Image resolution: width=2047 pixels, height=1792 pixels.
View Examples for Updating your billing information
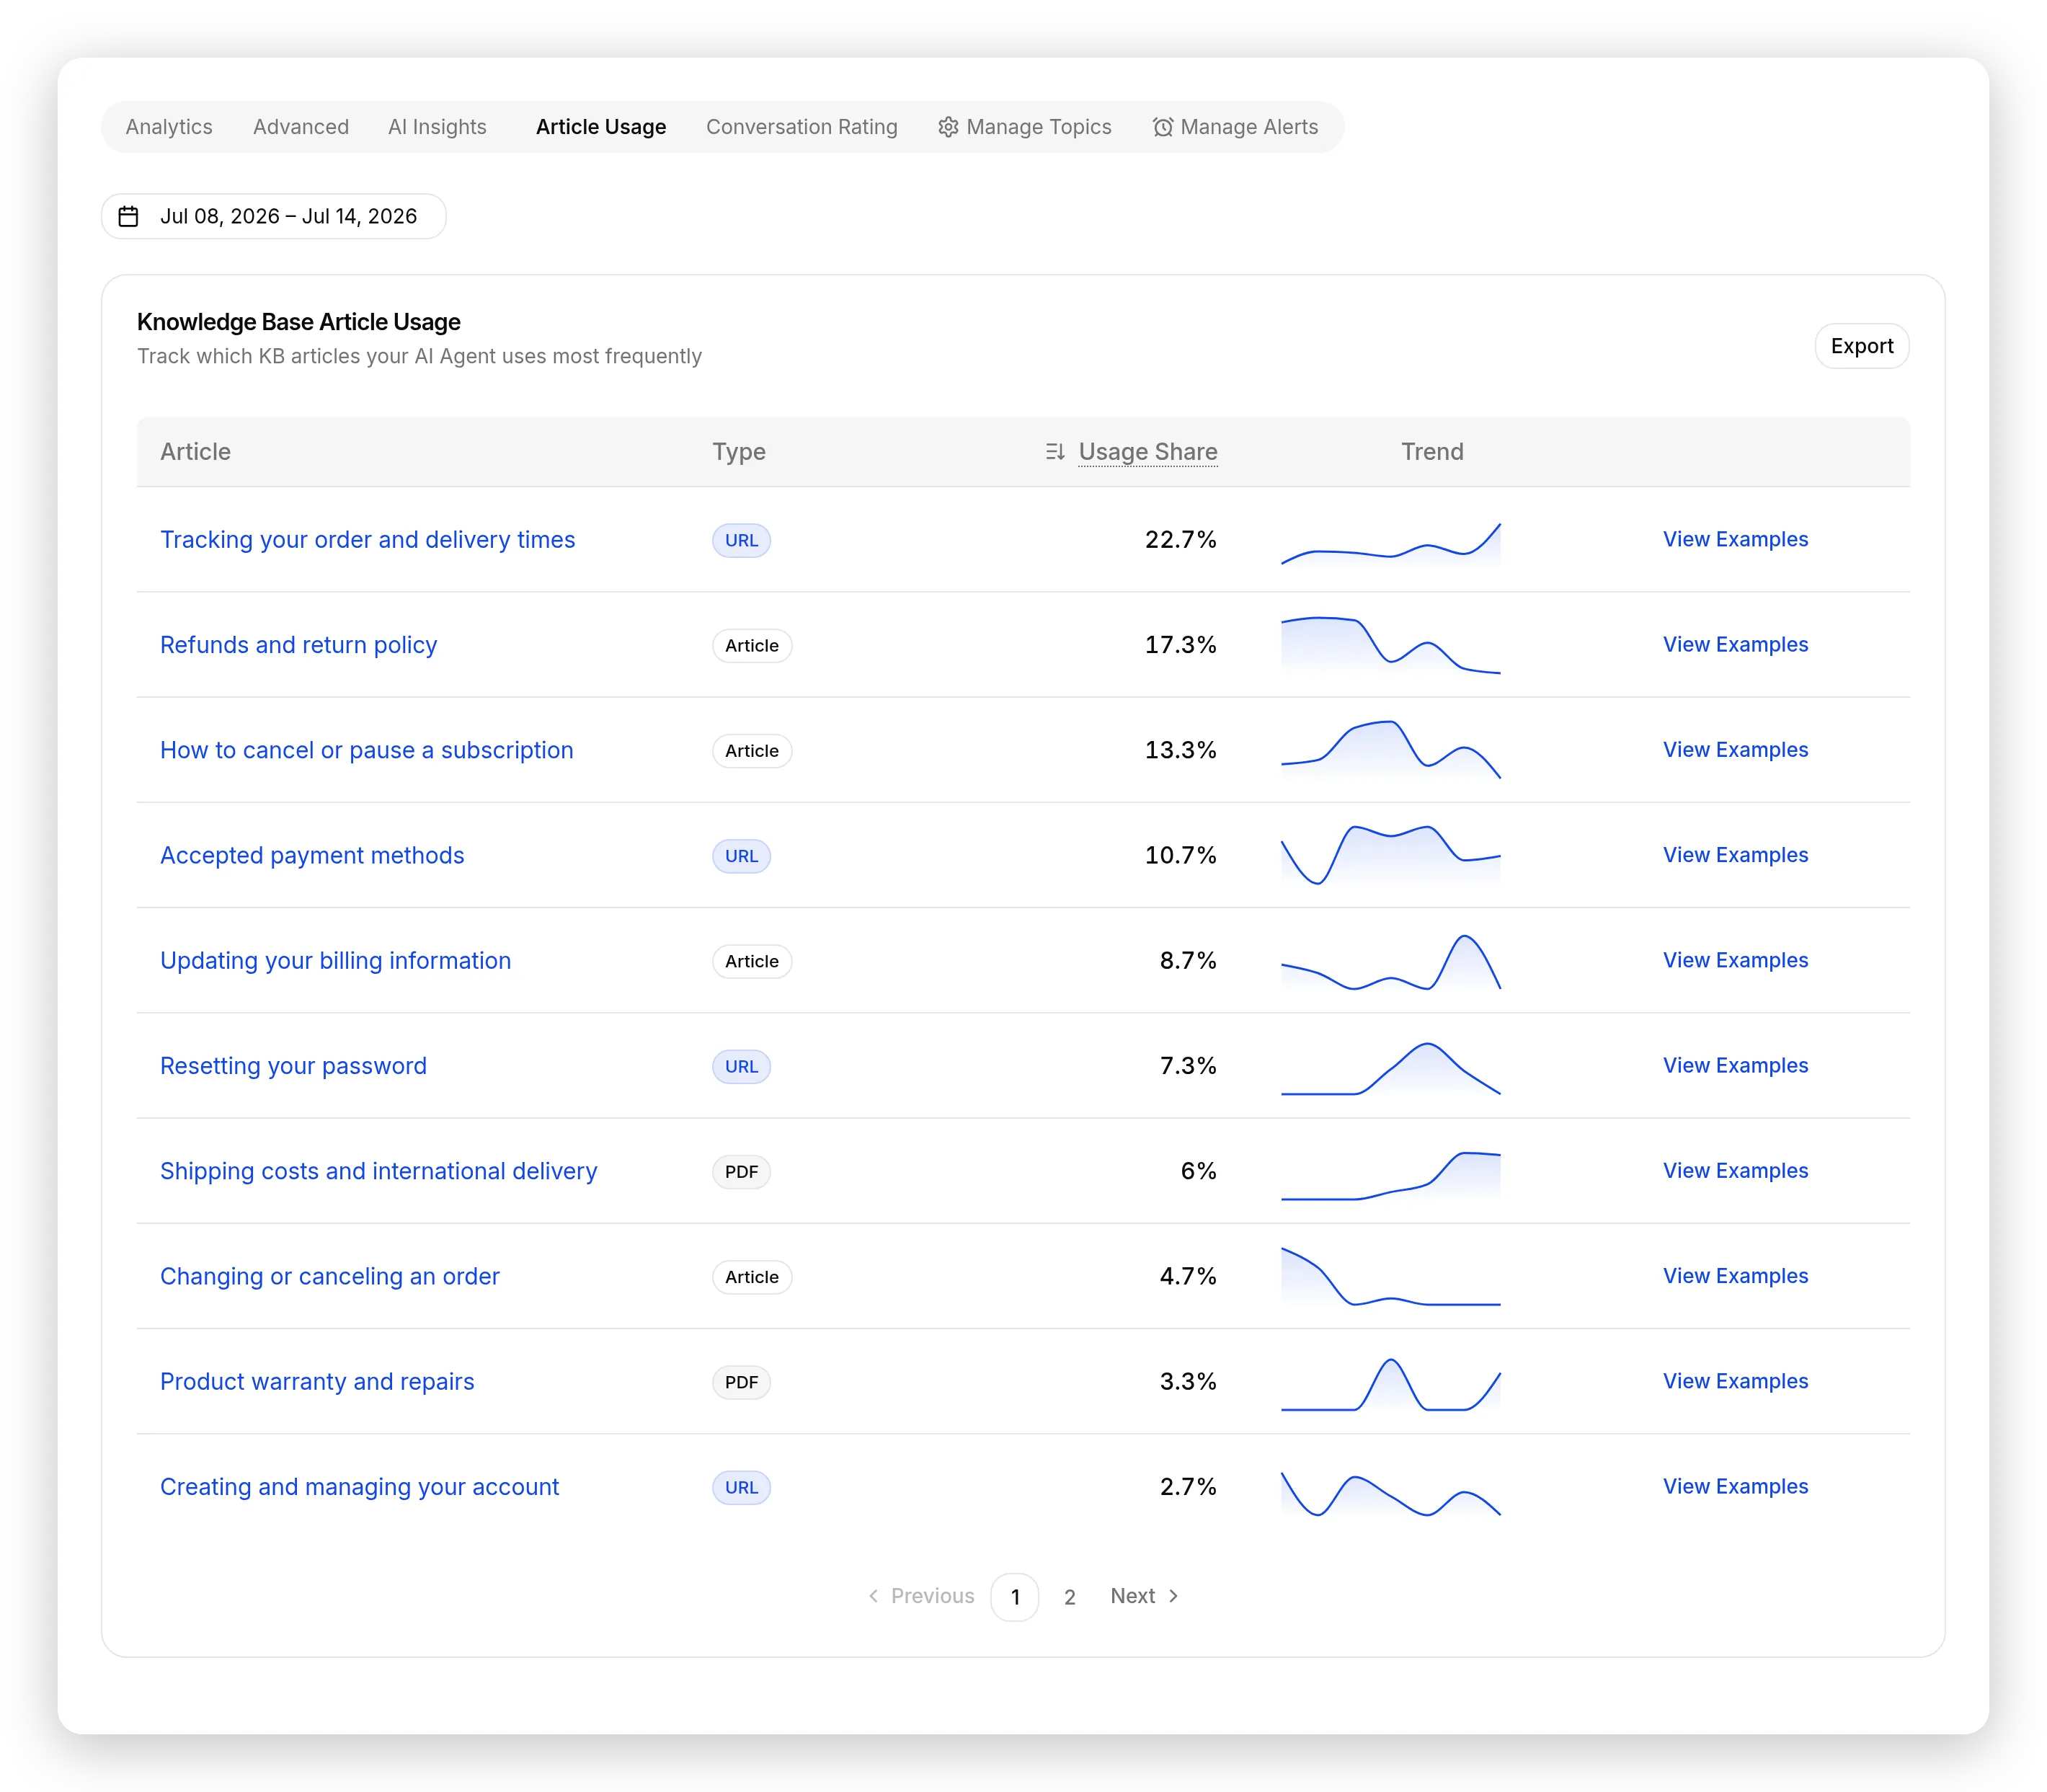tap(1735, 960)
